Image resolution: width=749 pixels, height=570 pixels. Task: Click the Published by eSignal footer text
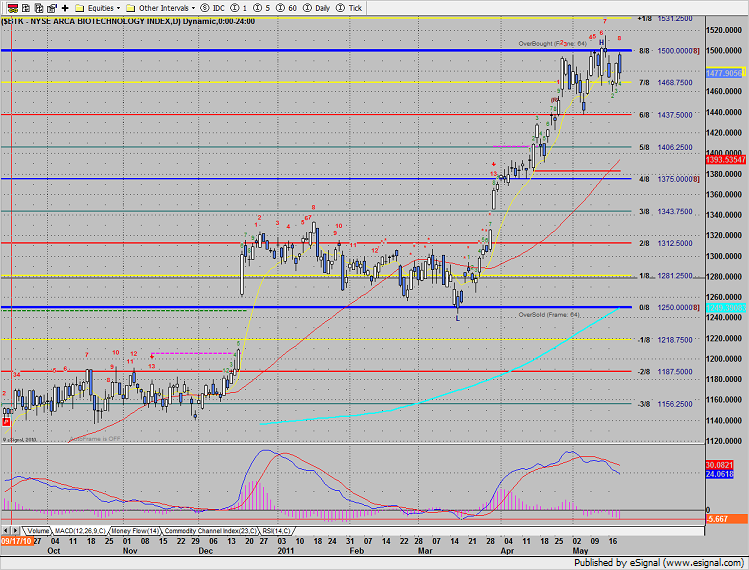(x=659, y=563)
